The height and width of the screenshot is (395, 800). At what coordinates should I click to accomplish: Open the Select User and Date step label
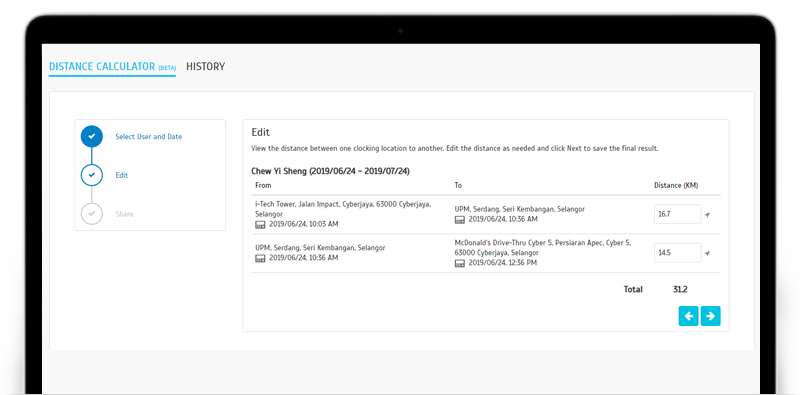pyautogui.click(x=148, y=137)
